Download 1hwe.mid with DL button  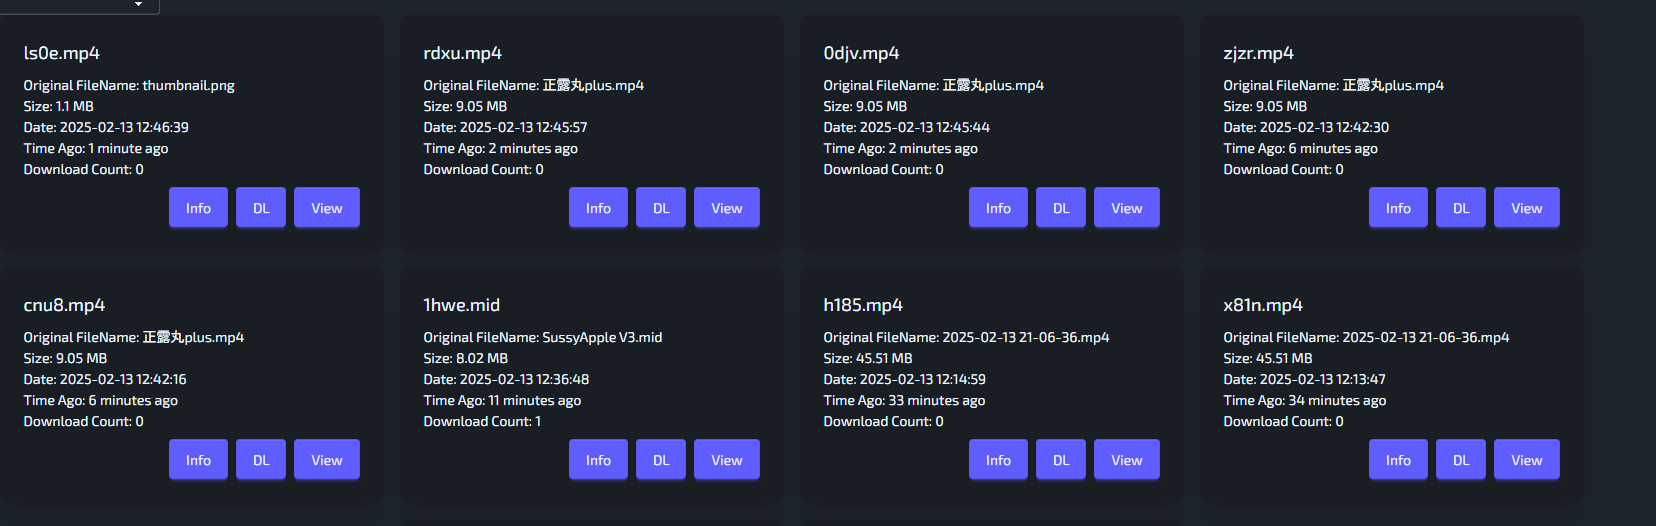pos(661,460)
